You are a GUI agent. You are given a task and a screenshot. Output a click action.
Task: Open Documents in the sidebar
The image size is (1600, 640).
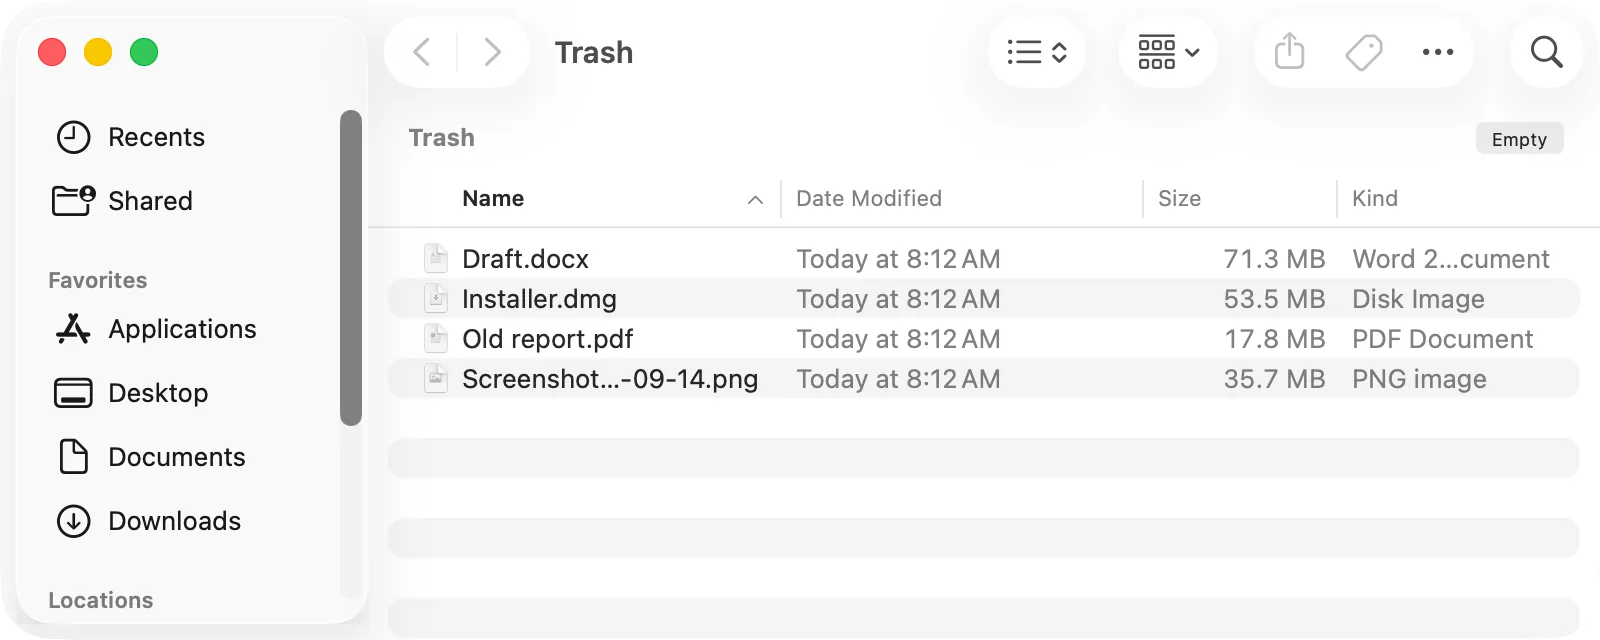(x=177, y=457)
